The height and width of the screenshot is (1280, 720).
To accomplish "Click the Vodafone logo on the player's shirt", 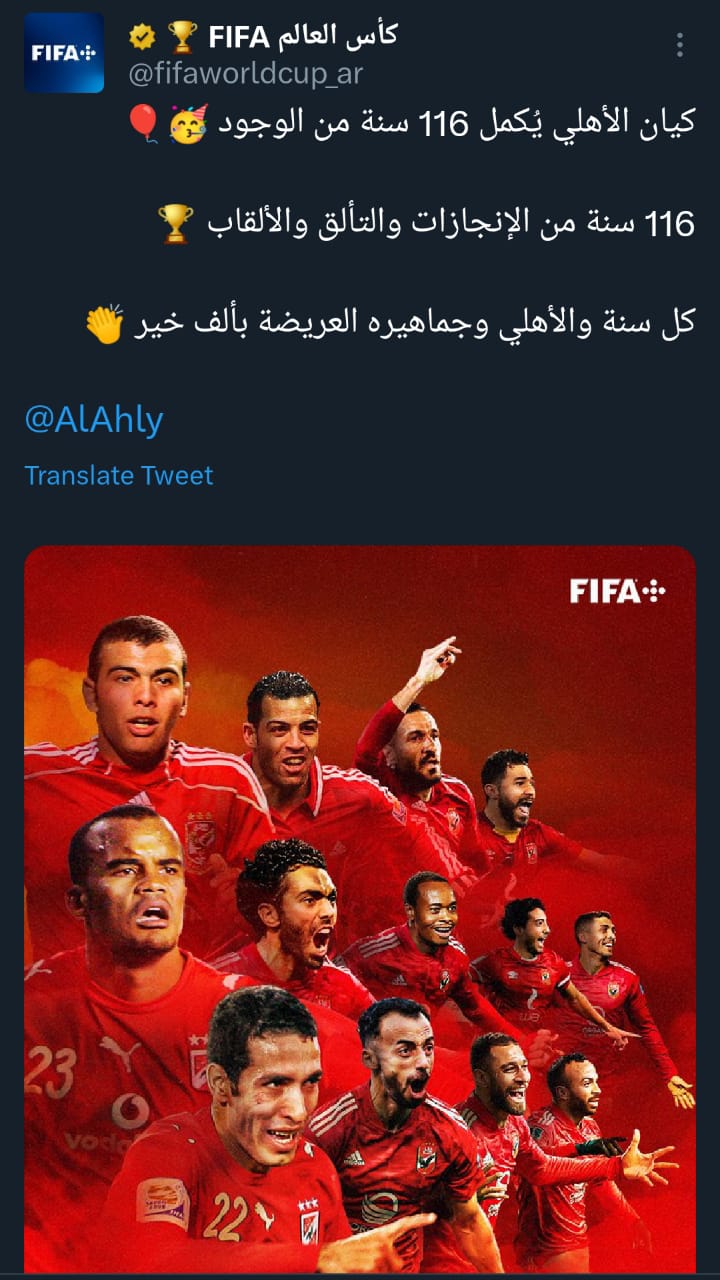I will tap(130, 1111).
